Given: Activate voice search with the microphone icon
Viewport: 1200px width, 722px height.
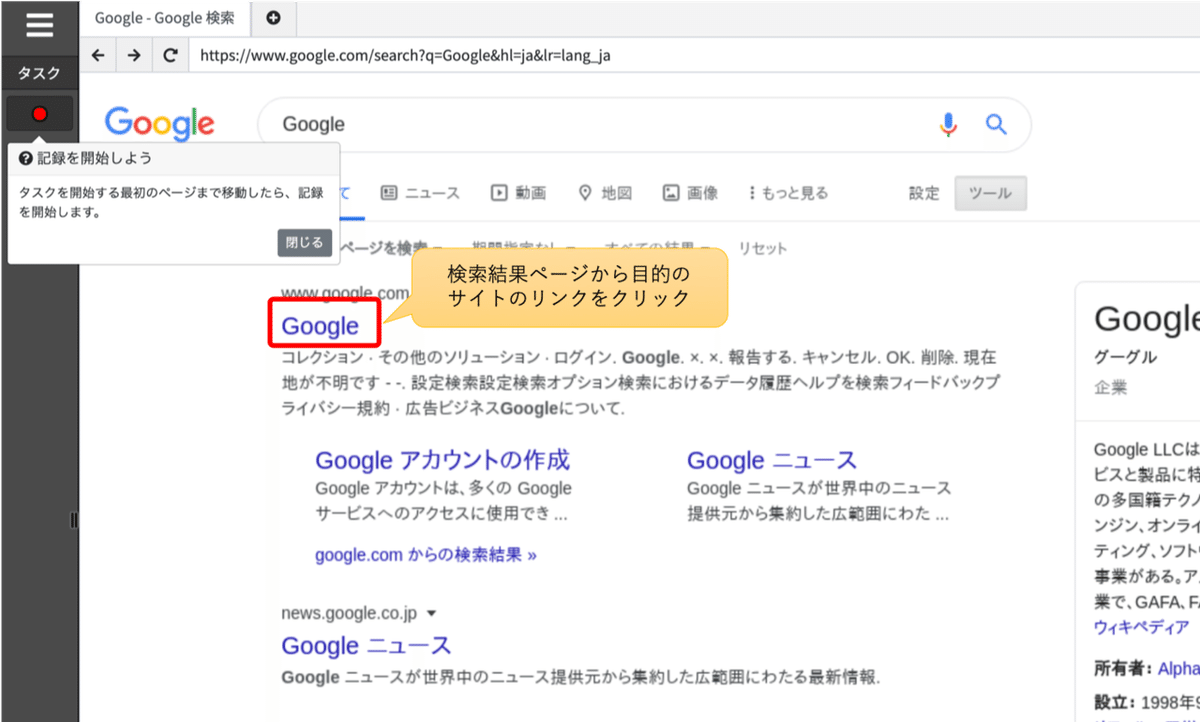Looking at the screenshot, I should 947,124.
